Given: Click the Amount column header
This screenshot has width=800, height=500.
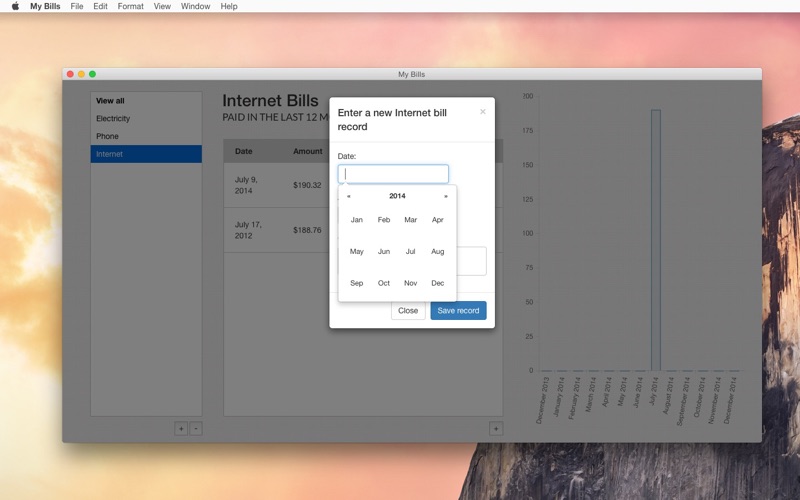Looking at the screenshot, I should click(x=308, y=151).
